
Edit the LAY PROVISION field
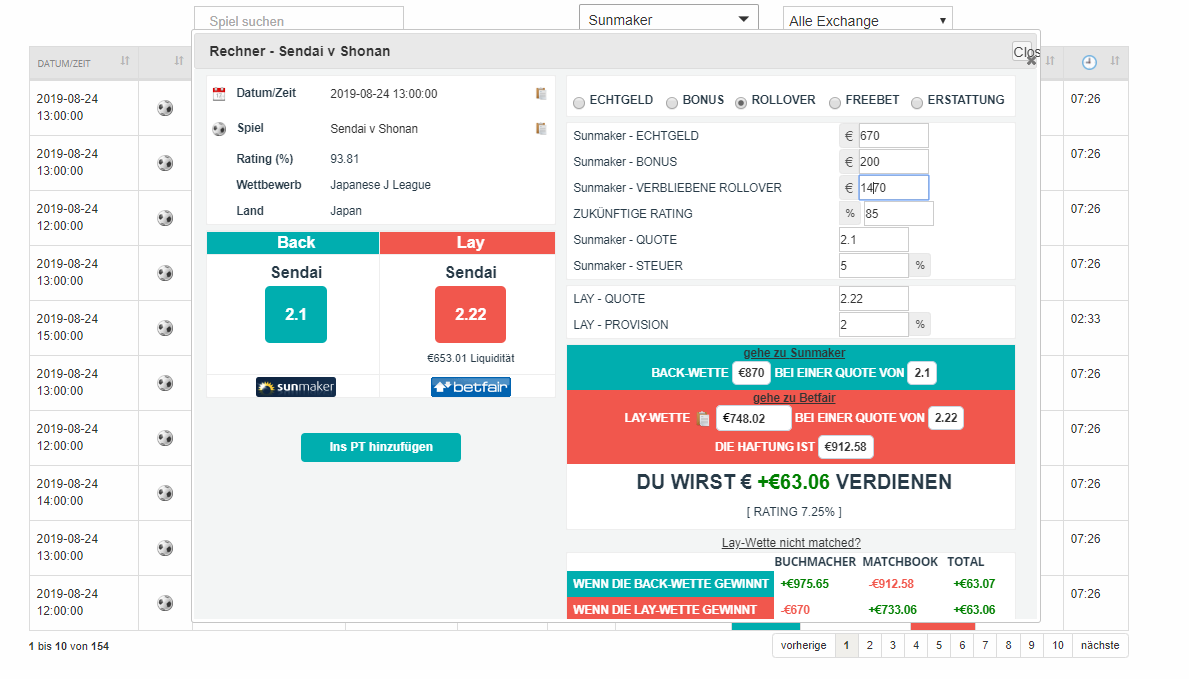[x=874, y=325]
